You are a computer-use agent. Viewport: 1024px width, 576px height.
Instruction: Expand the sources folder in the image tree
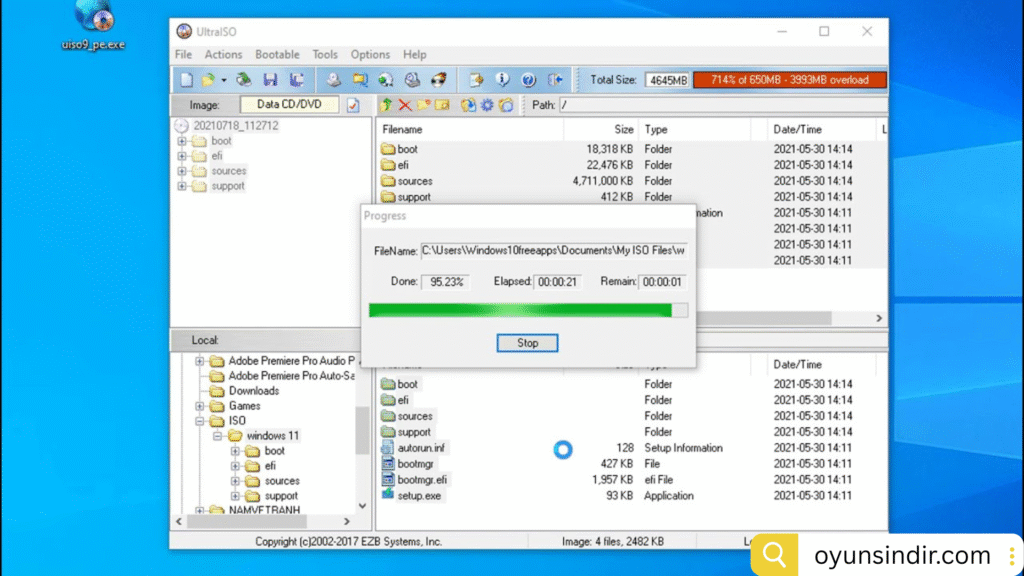point(182,171)
